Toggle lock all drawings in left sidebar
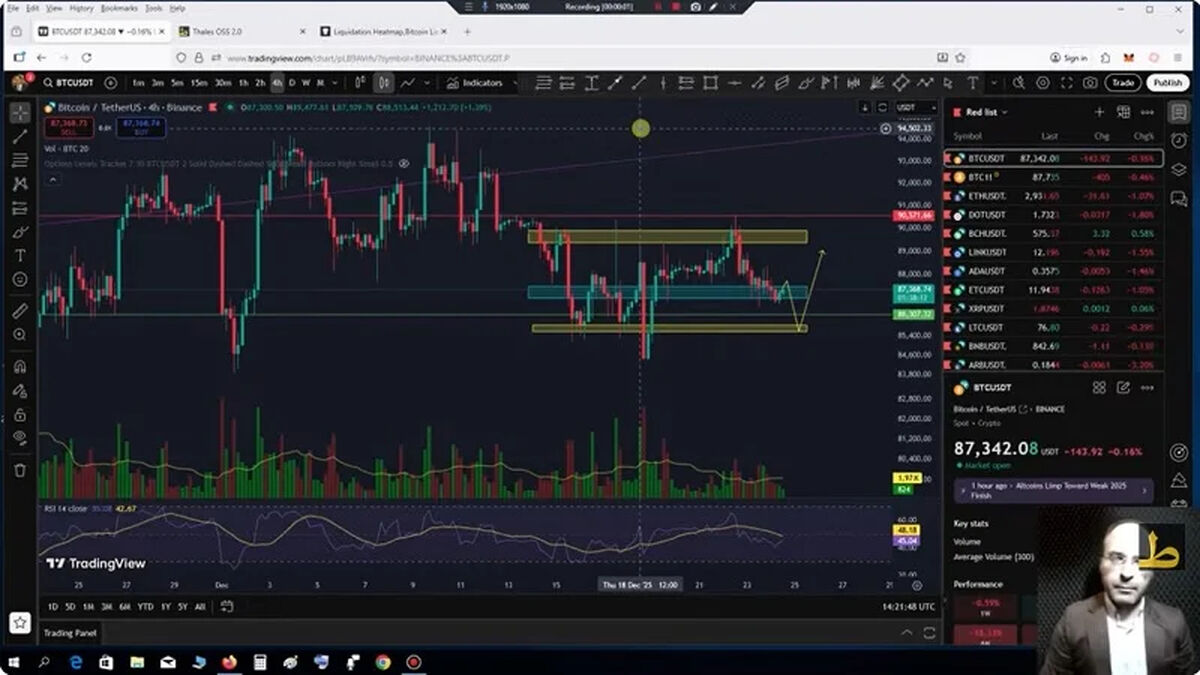 [x=20, y=414]
